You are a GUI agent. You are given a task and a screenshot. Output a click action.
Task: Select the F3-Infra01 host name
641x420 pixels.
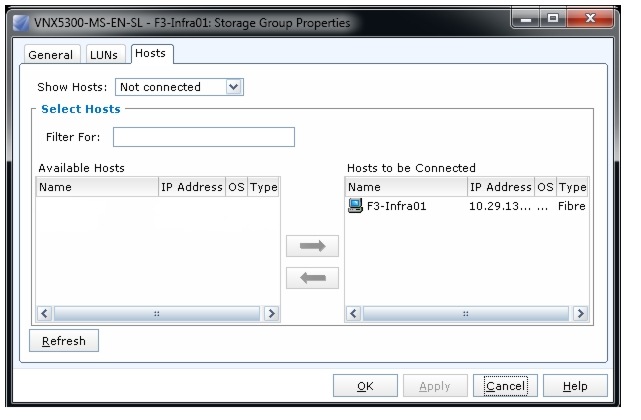click(397, 206)
